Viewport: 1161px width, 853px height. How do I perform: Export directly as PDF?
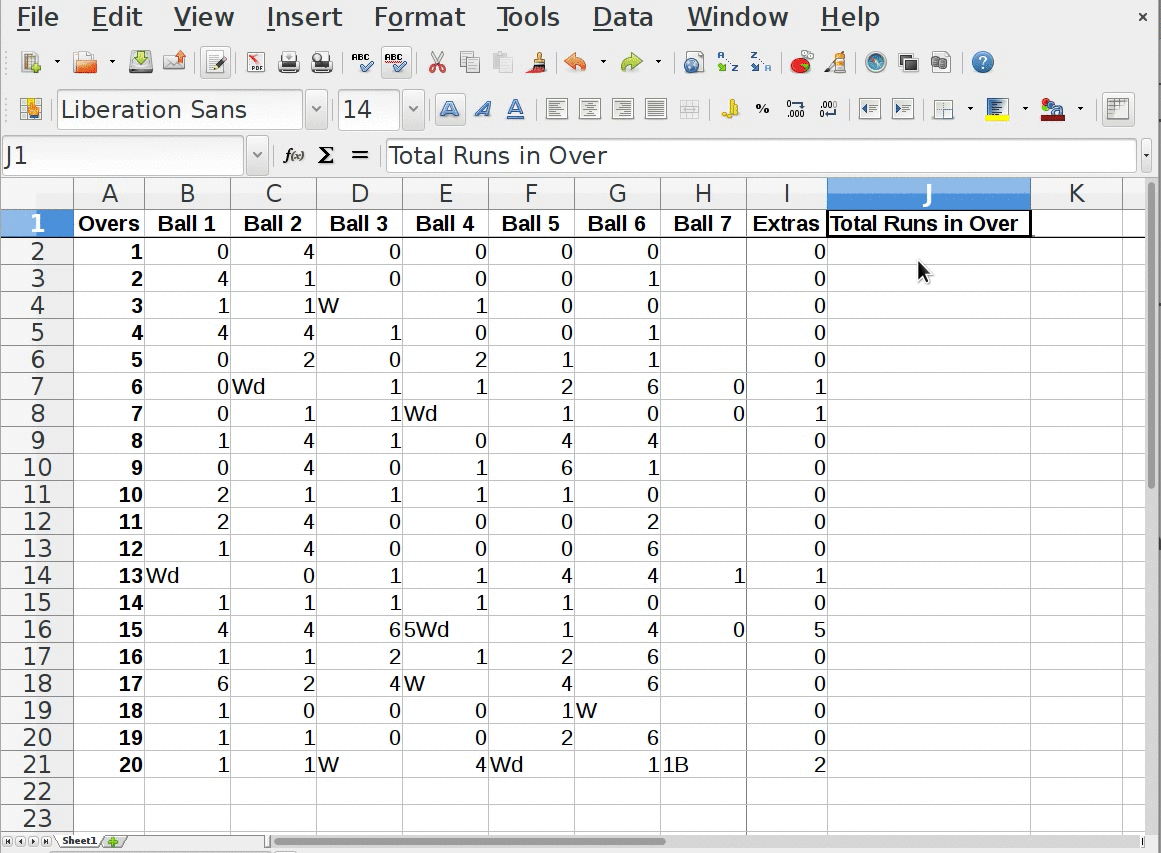click(x=256, y=63)
